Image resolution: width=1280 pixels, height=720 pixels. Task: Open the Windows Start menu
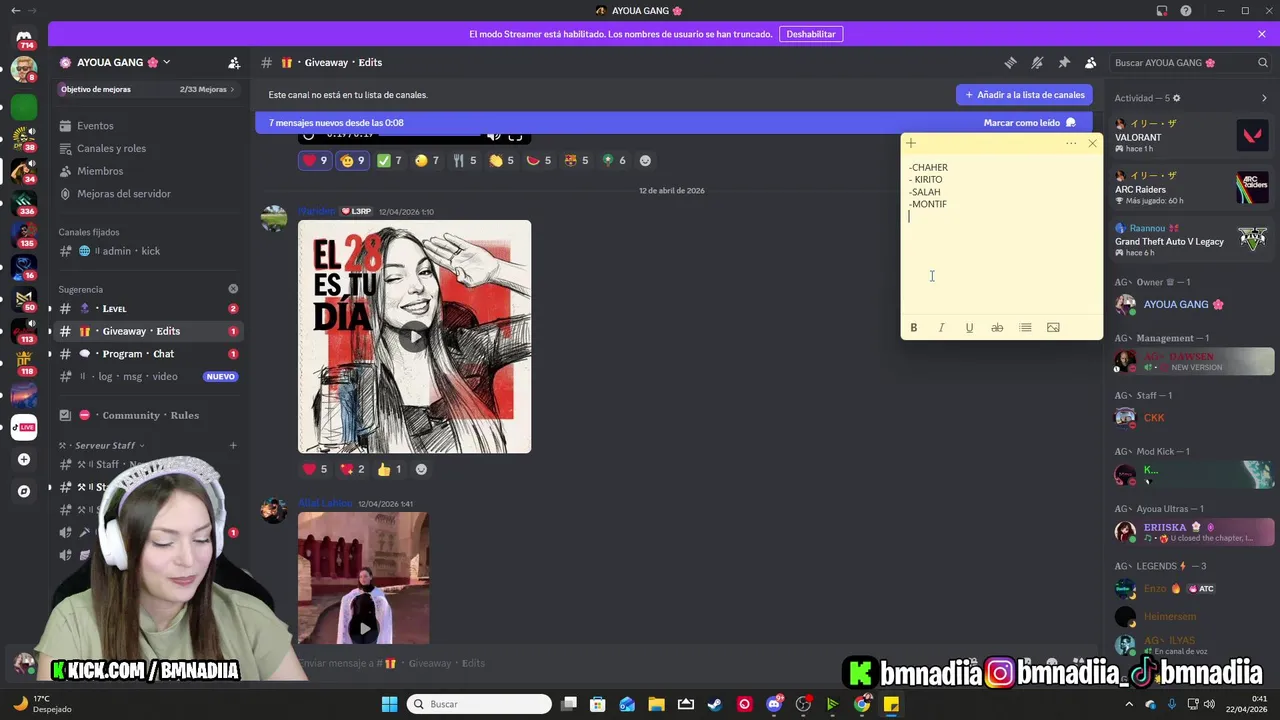click(x=389, y=704)
